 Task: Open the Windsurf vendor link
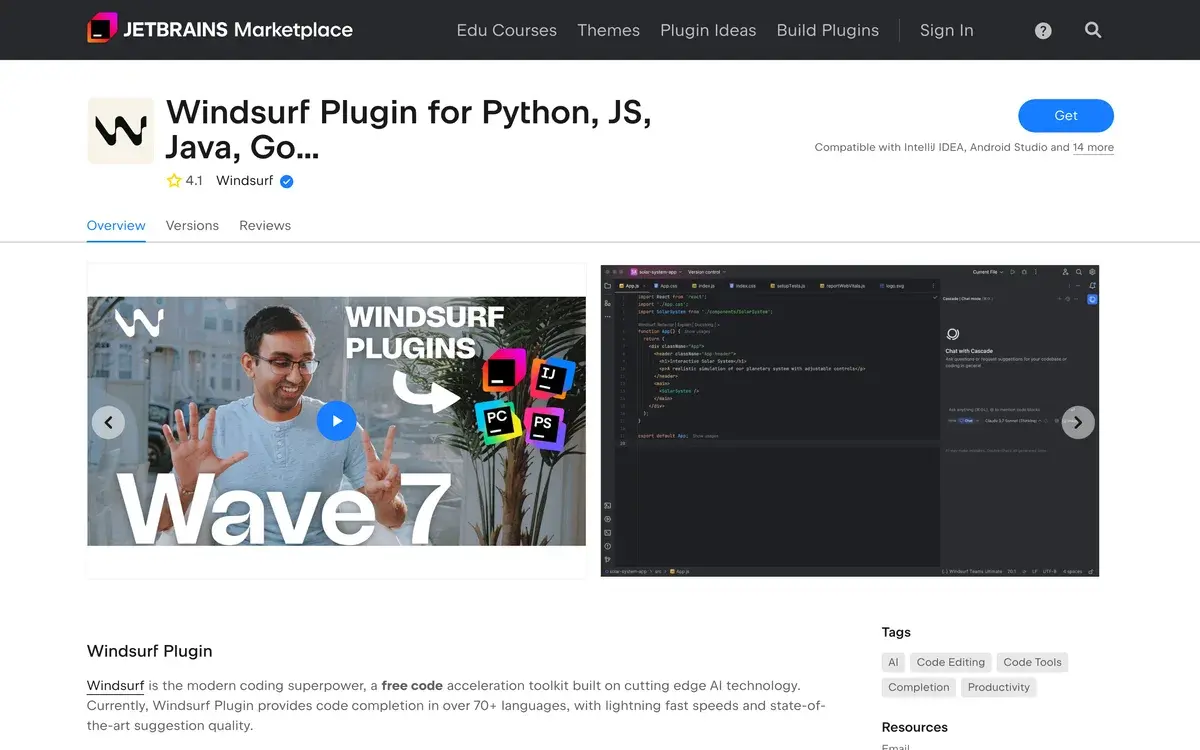pos(244,181)
